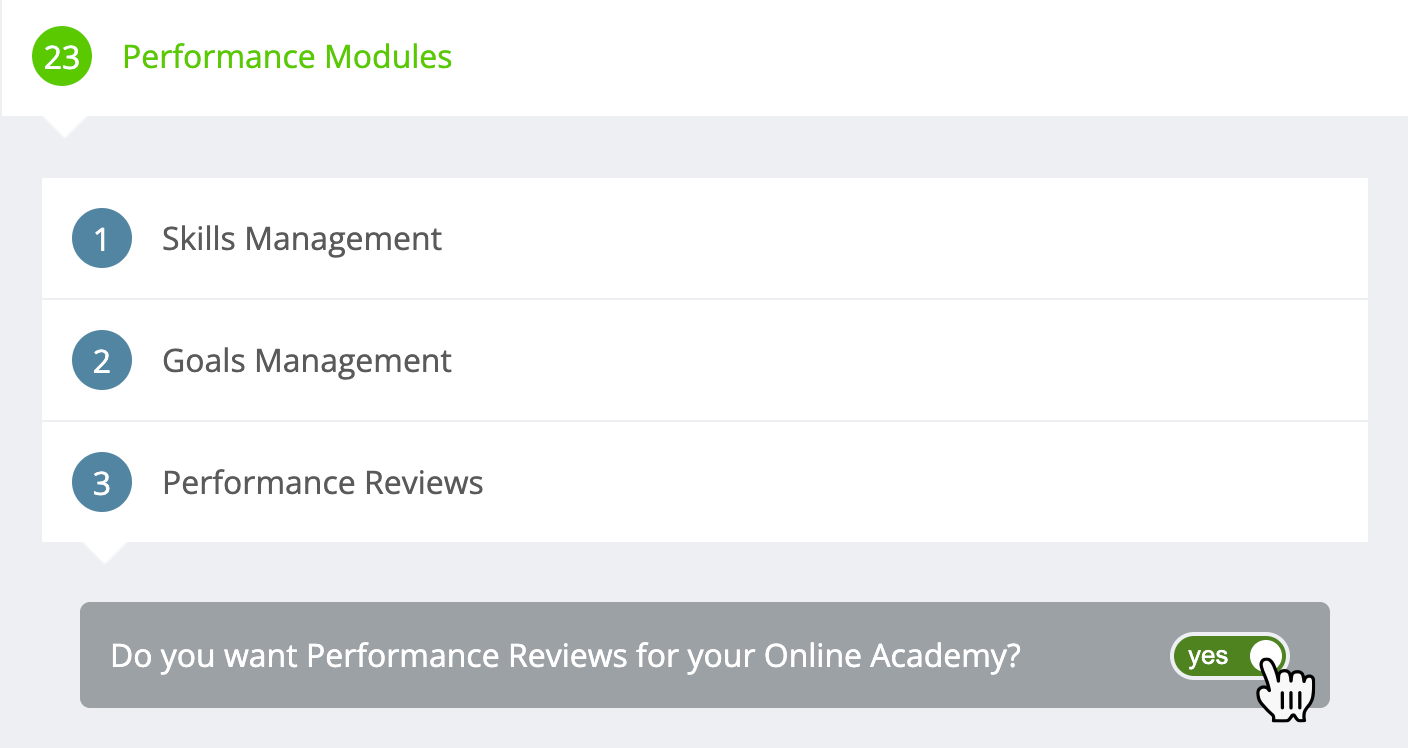Select the Goals Management module title
This screenshot has width=1408, height=748.
coord(307,361)
